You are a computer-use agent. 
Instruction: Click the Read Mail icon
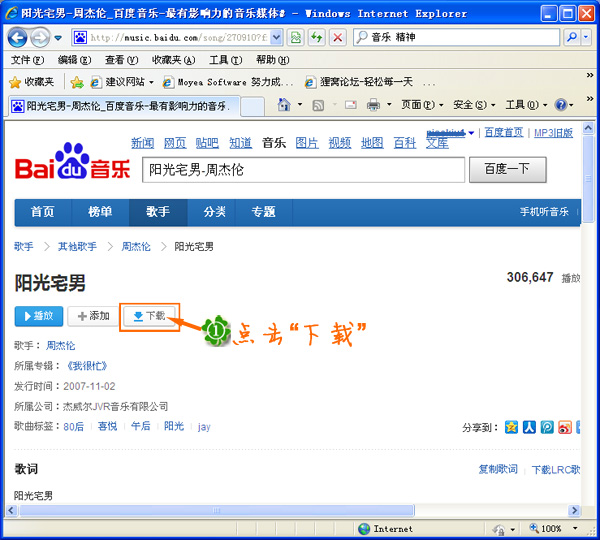[351, 105]
